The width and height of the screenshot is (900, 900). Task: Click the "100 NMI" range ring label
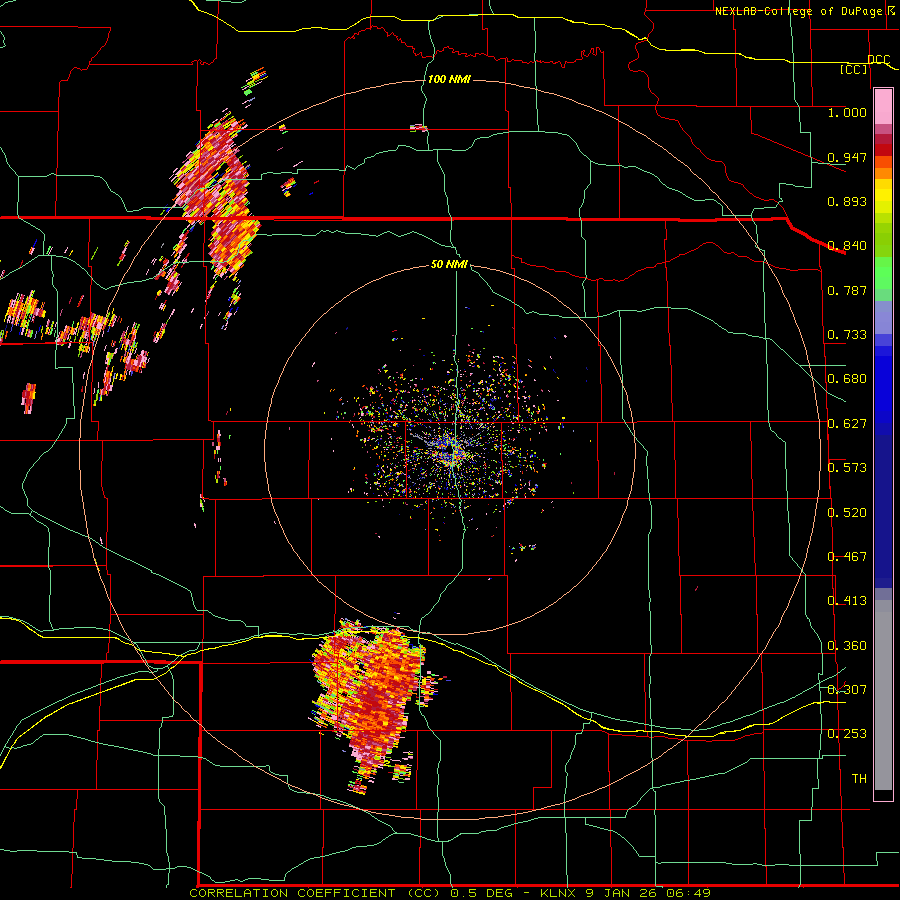coord(449,79)
